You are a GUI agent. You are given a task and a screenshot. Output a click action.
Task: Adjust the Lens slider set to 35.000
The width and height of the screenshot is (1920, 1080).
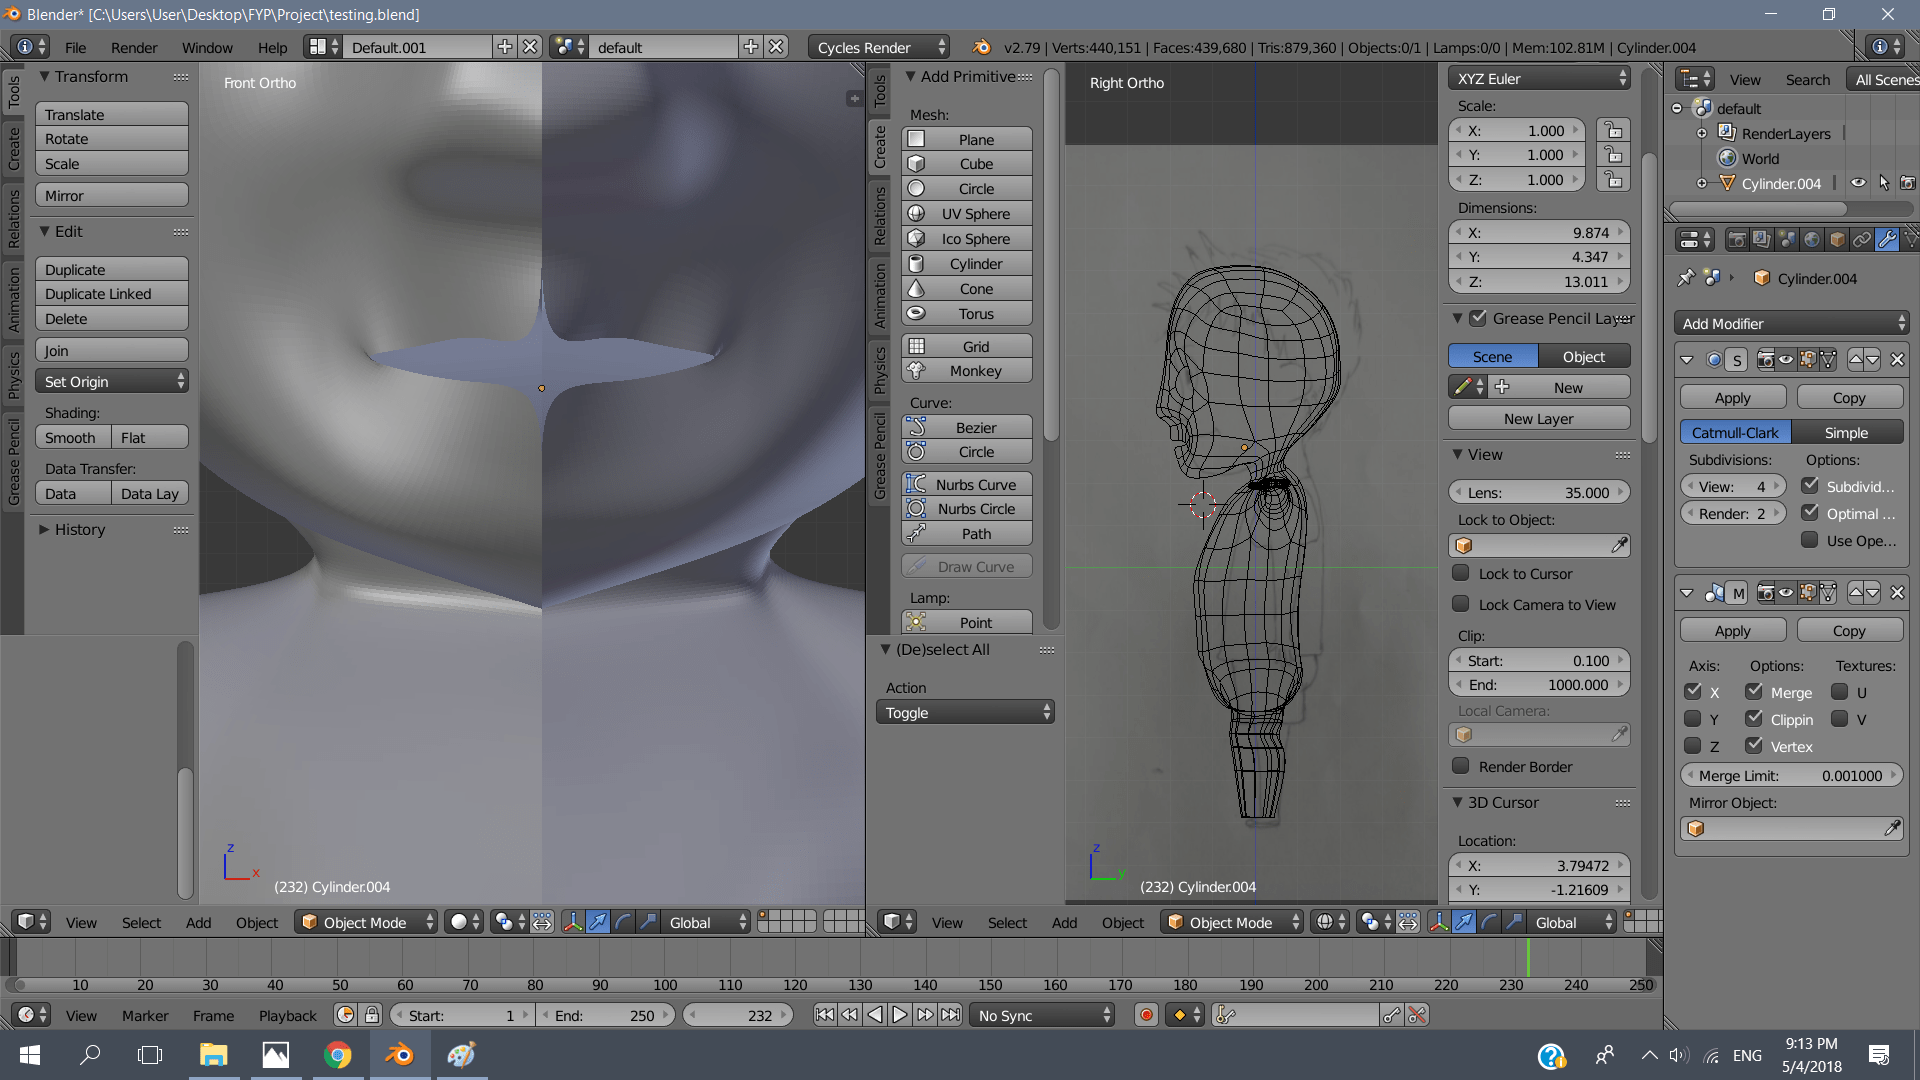(x=1538, y=492)
